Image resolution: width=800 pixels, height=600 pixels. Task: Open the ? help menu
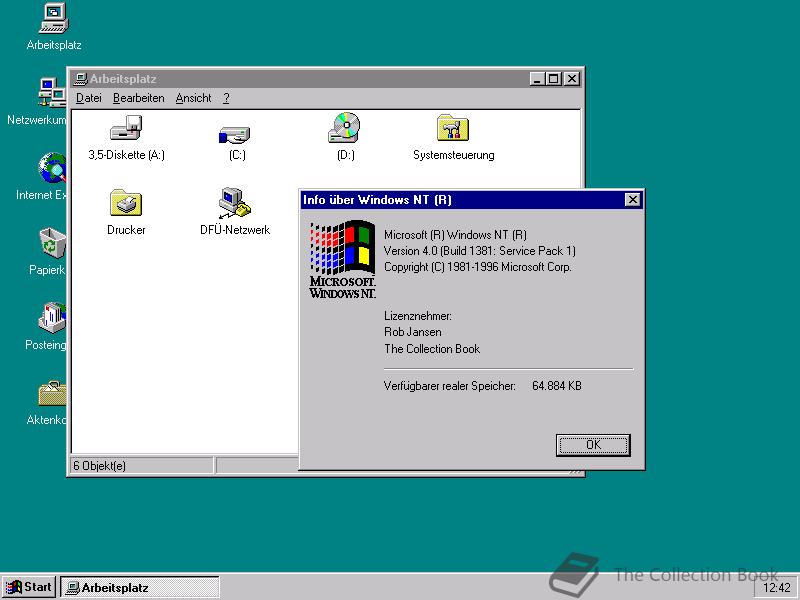coord(226,98)
